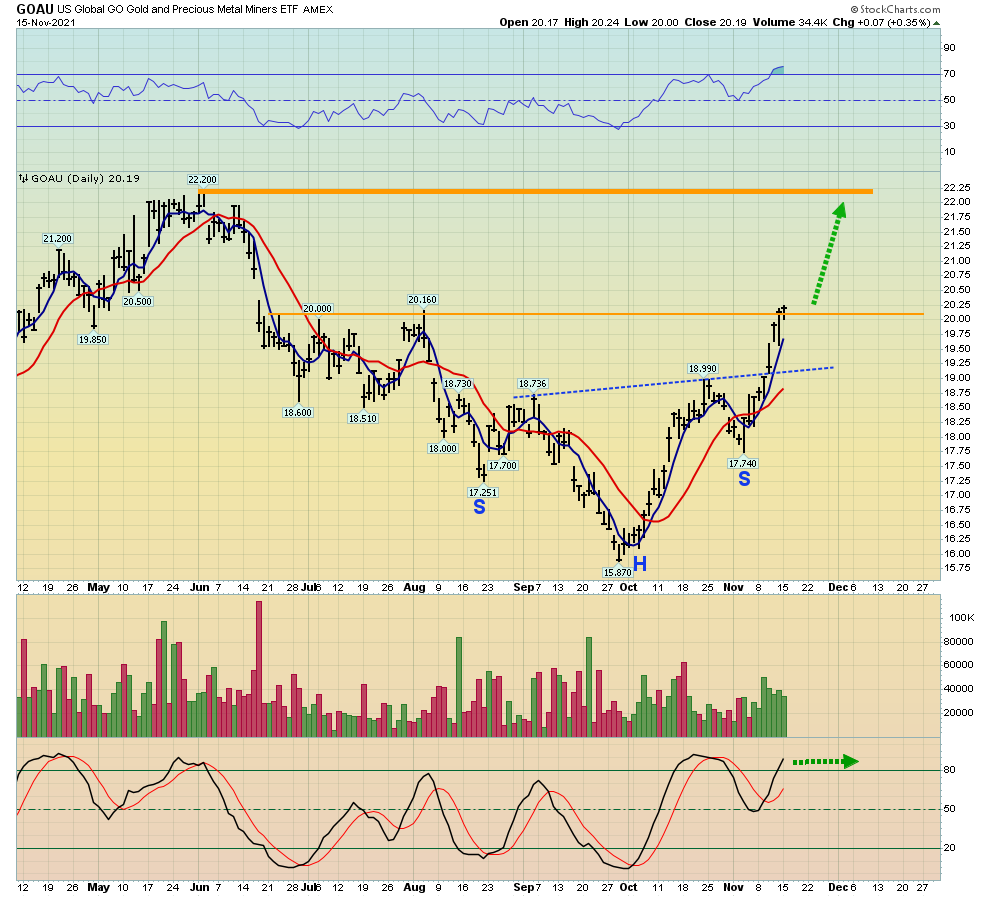Click the Low 20.00 value

[x=651, y=22]
